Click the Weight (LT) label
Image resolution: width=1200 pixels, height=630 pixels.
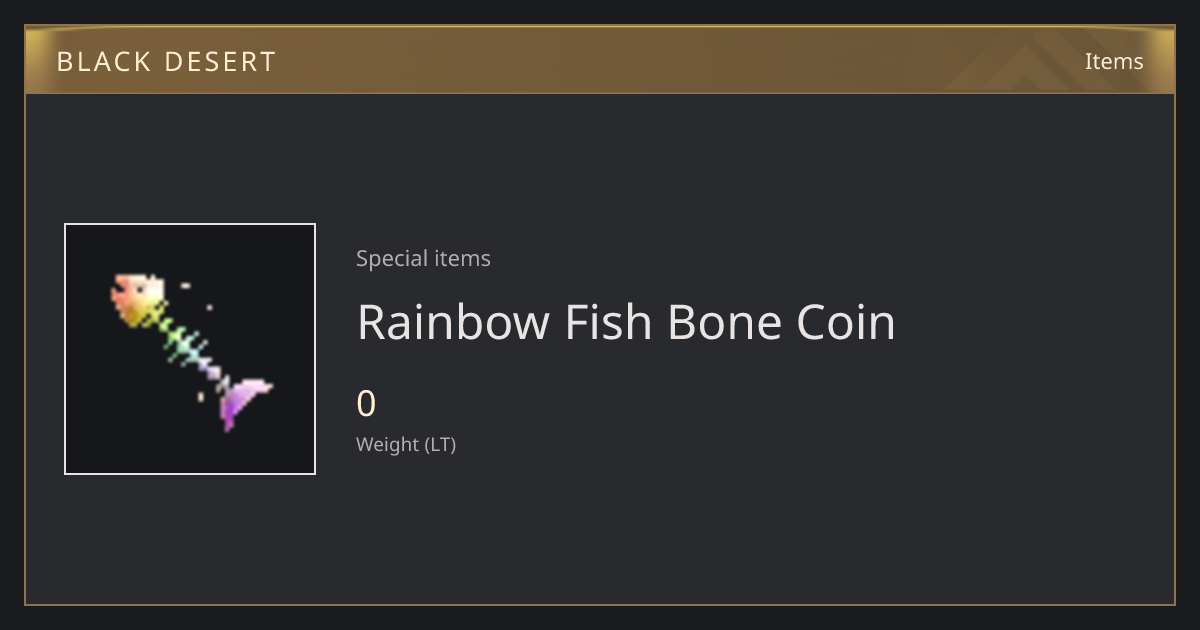pyautogui.click(x=406, y=444)
